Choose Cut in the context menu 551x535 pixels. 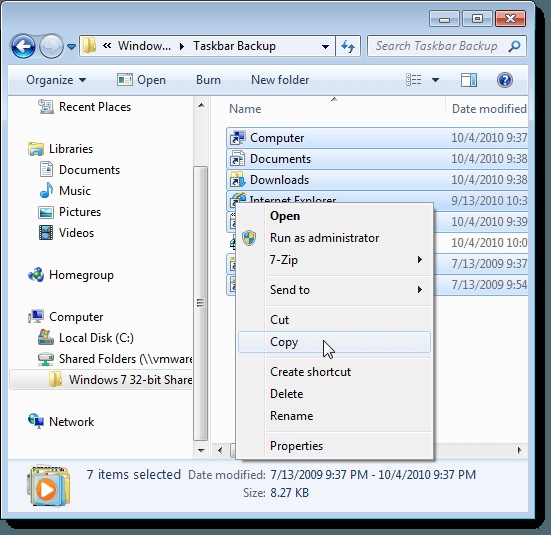(334, 320)
